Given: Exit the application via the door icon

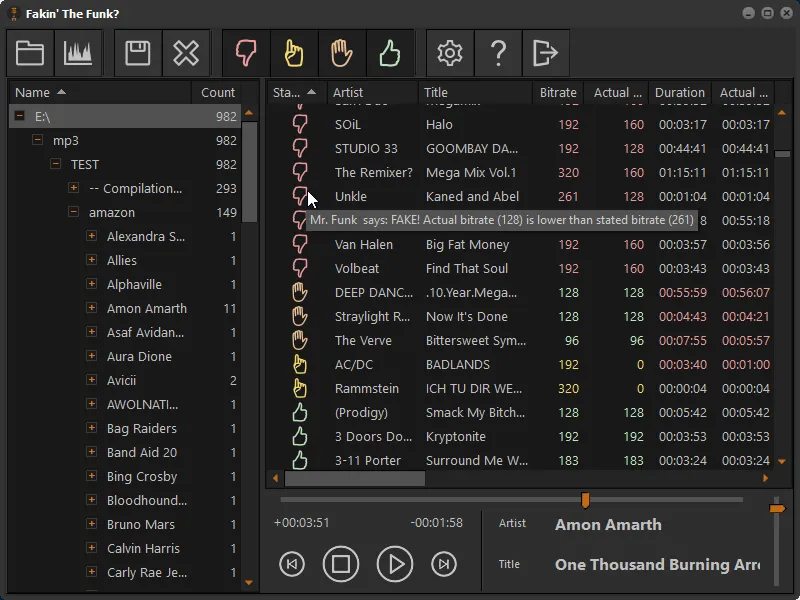Looking at the screenshot, I should click(x=545, y=53).
